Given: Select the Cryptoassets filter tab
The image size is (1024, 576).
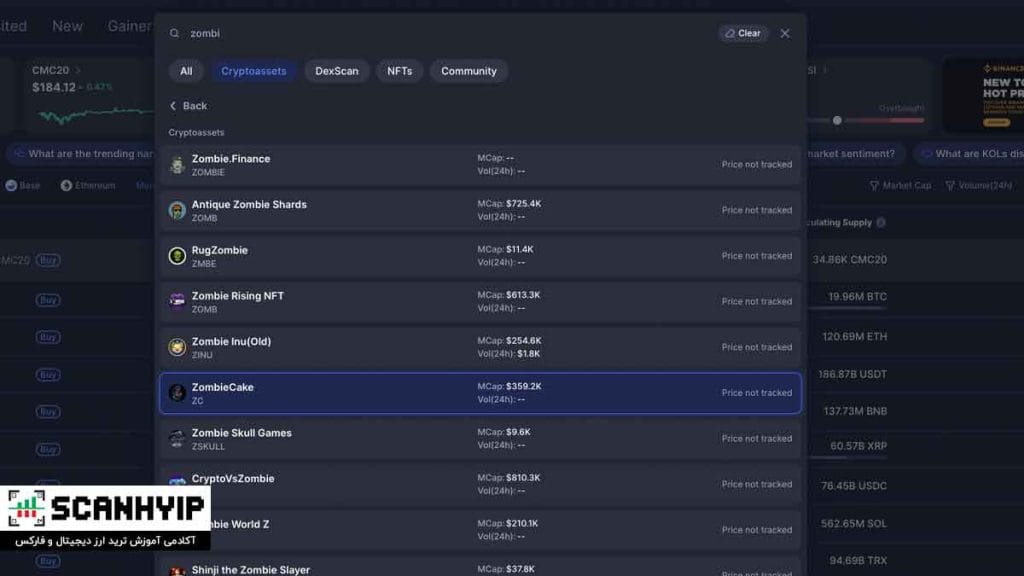Looking at the screenshot, I should 253,71.
